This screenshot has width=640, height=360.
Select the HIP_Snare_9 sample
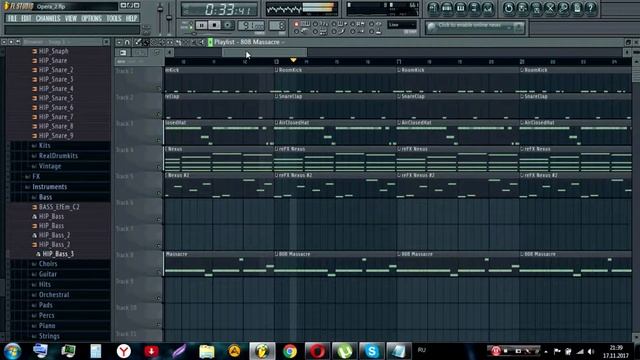tap(56, 136)
